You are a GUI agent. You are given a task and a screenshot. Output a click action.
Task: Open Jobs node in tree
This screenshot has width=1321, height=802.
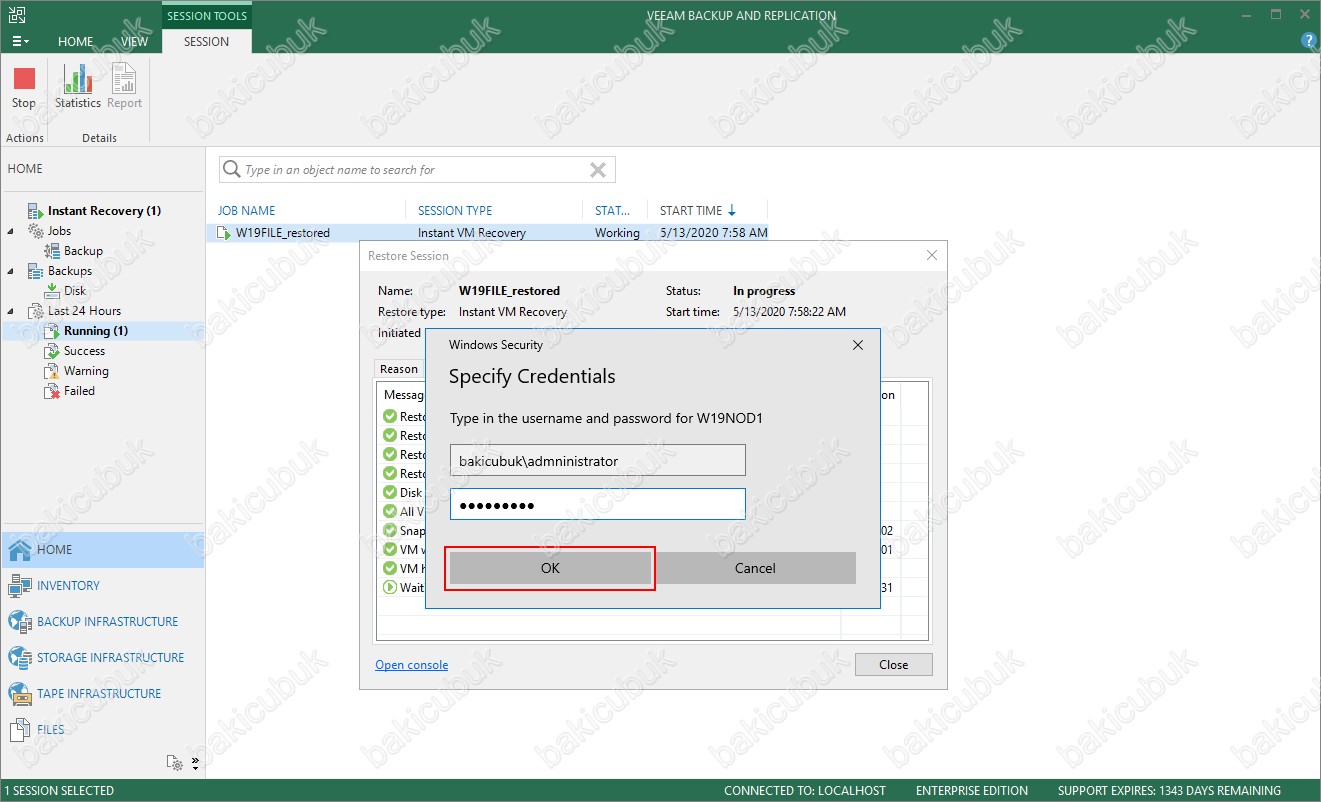coord(59,231)
